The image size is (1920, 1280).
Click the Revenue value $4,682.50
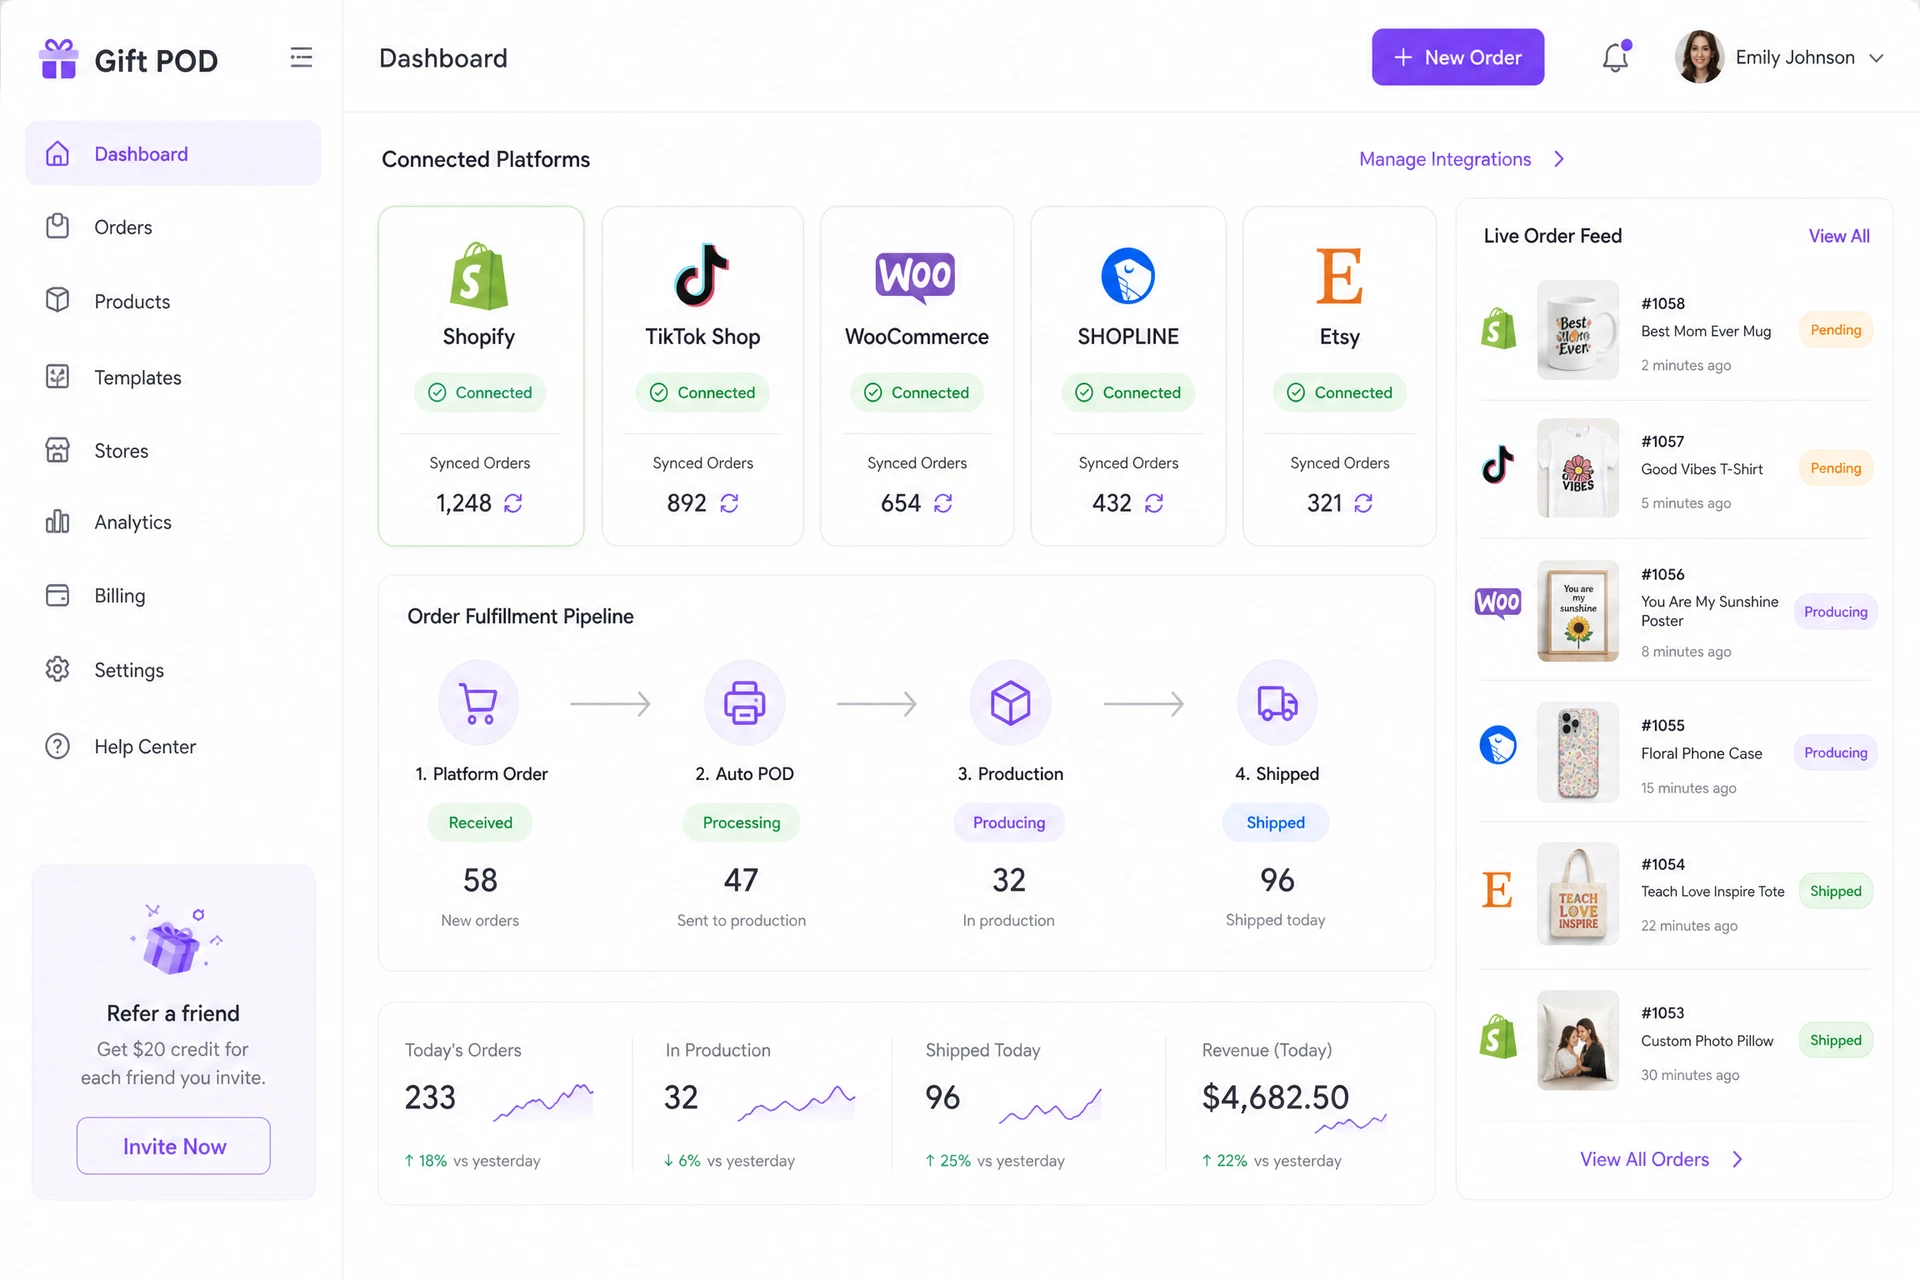(1275, 1097)
